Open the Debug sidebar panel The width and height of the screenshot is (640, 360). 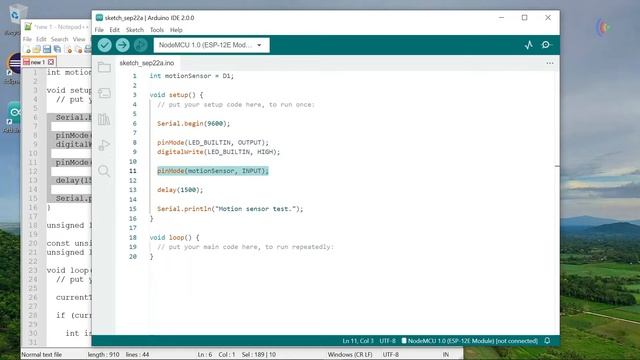104,145
